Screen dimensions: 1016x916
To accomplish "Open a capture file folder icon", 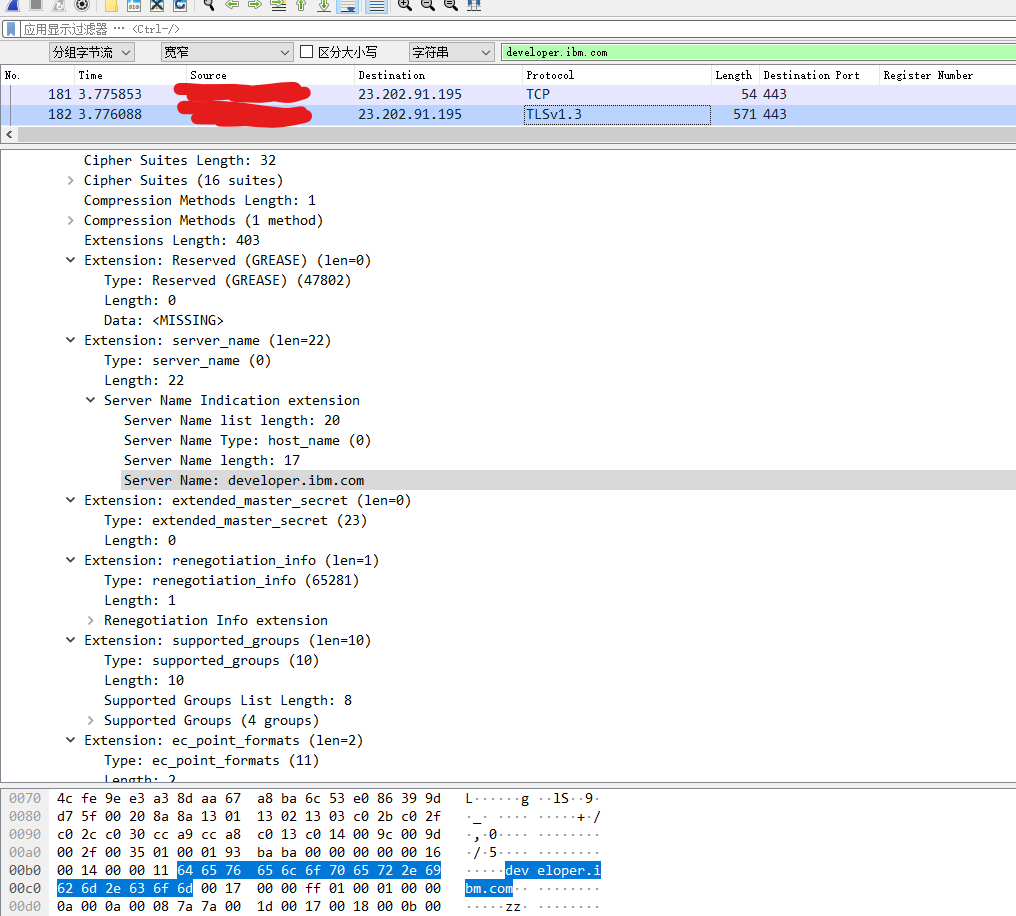I will [111, 5].
